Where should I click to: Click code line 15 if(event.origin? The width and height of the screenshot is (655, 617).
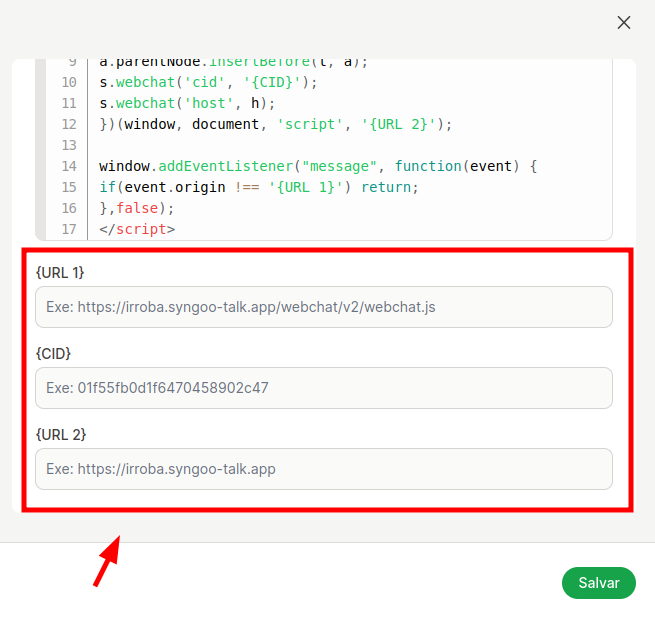click(259, 187)
